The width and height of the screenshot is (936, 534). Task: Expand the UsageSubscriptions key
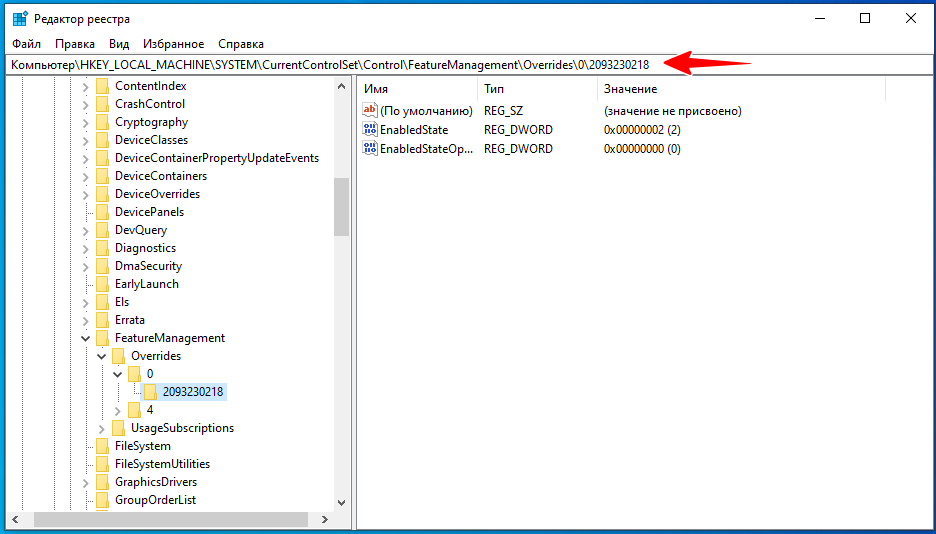coord(101,428)
